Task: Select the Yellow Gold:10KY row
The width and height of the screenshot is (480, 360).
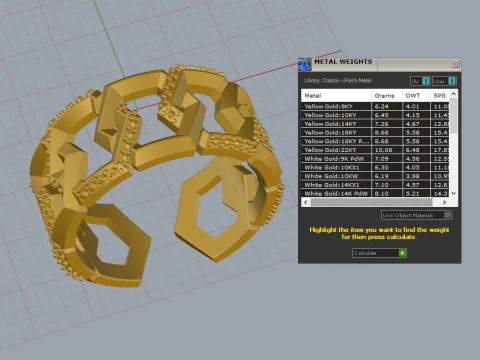Action: click(376, 115)
